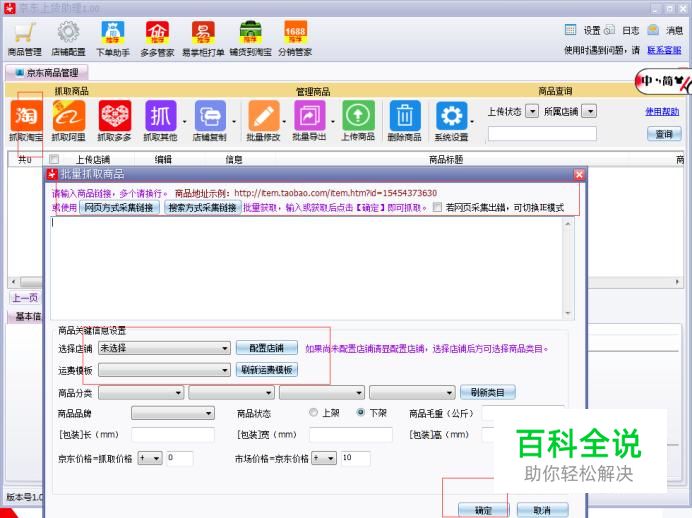Open 上传状态 dropdown
This screenshot has height=518, width=692.
click(x=533, y=111)
